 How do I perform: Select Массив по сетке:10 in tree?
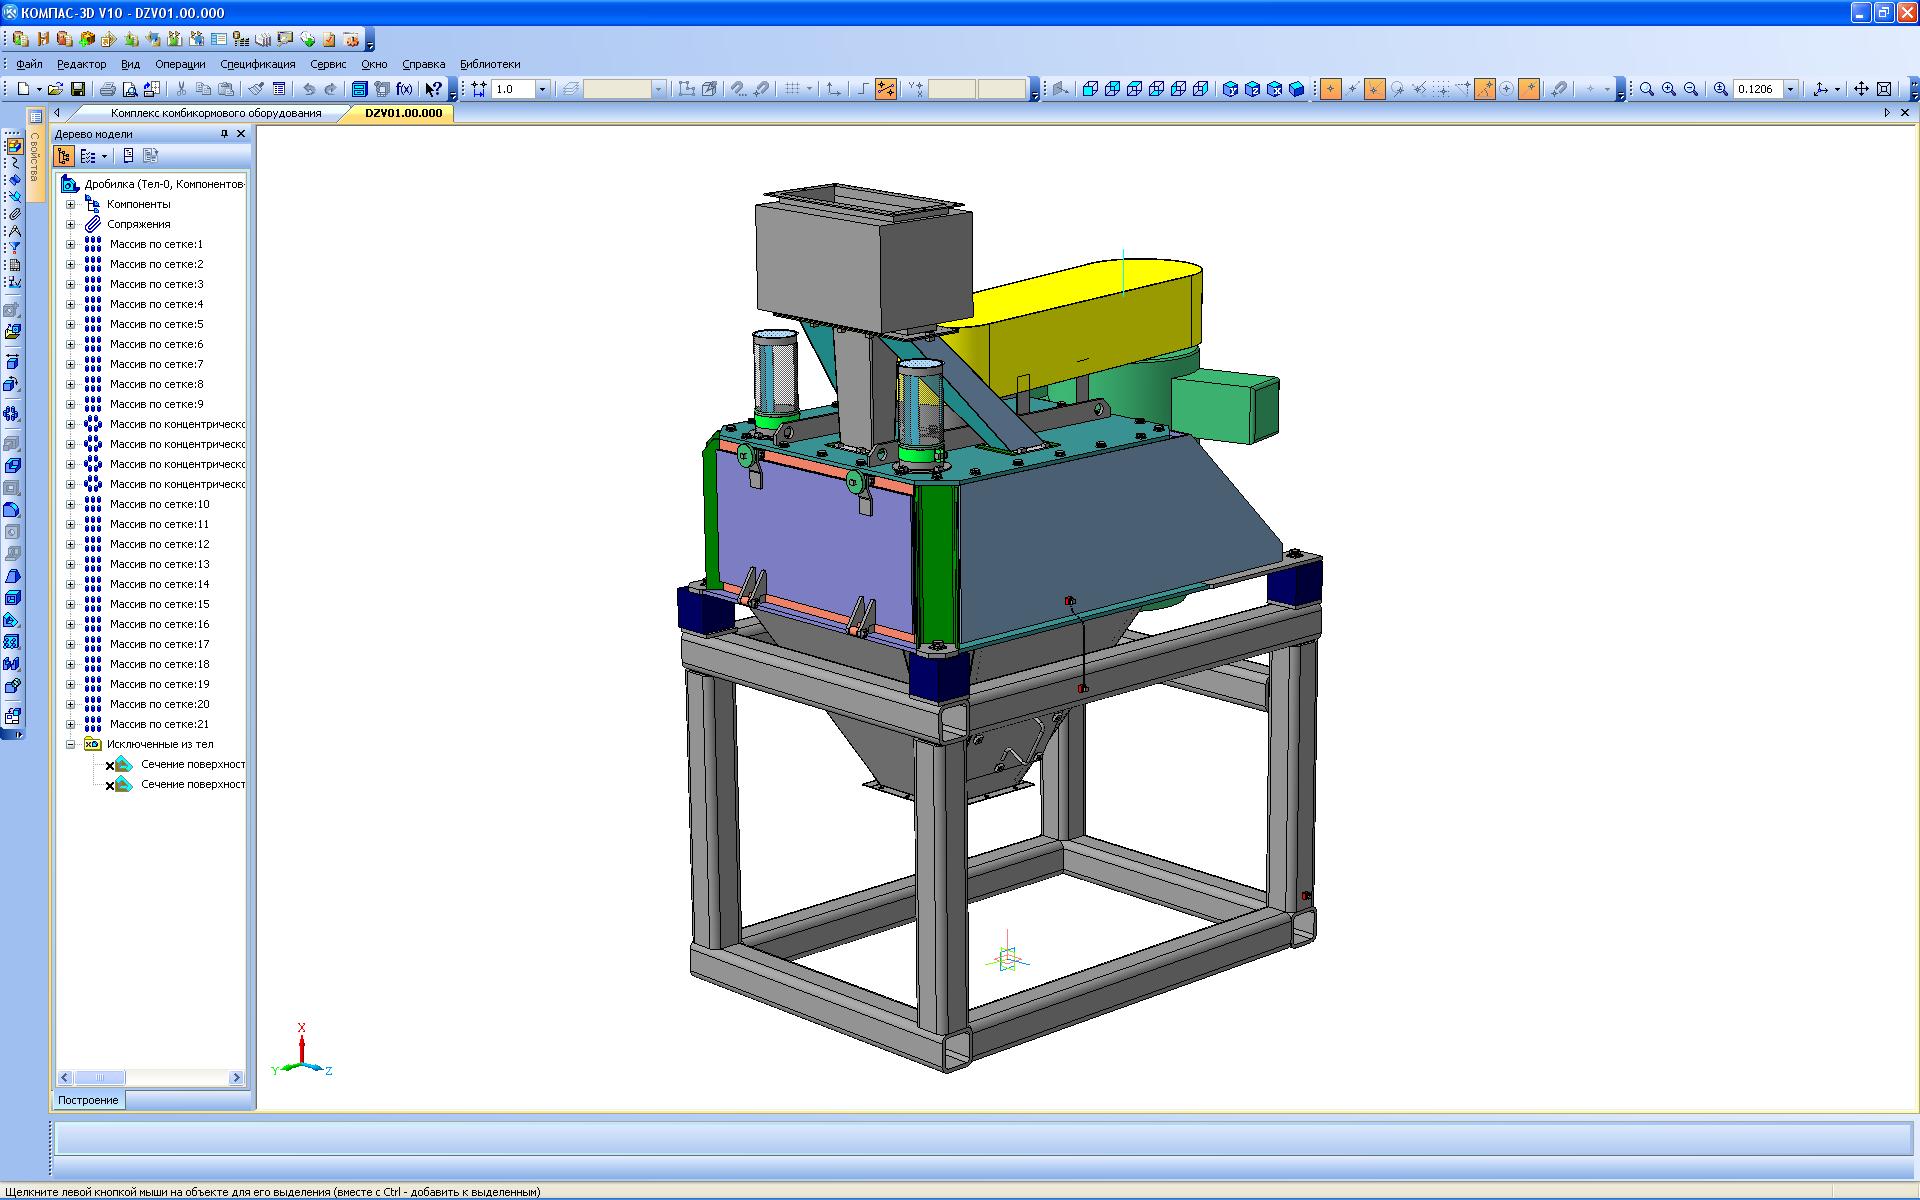[159, 504]
